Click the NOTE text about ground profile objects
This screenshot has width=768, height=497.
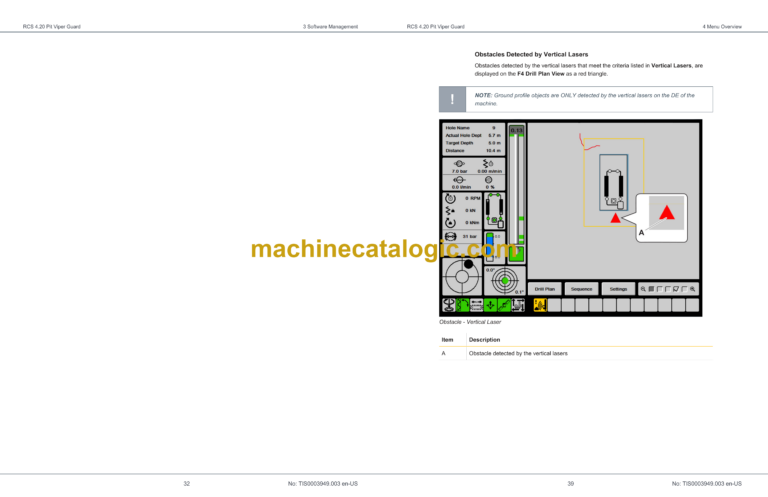(584, 99)
